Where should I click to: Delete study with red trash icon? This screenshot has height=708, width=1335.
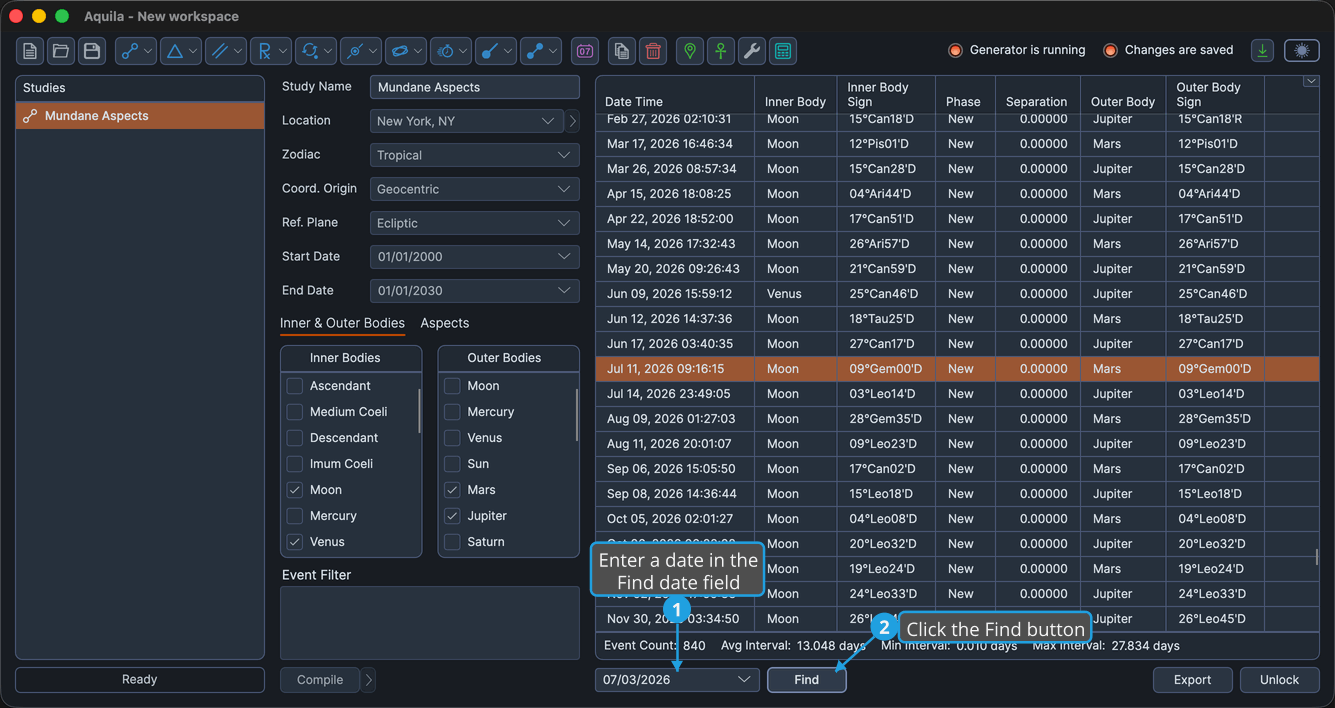[x=653, y=51]
